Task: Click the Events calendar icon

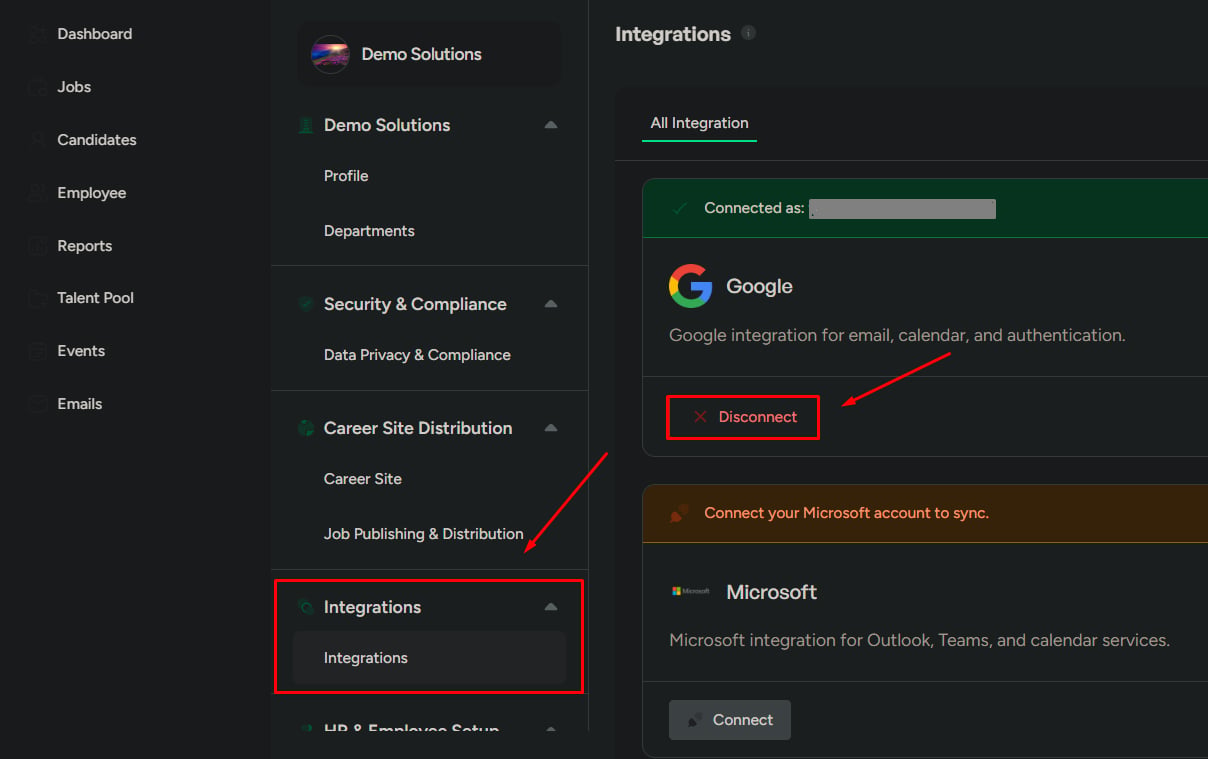Action: (37, 351)
